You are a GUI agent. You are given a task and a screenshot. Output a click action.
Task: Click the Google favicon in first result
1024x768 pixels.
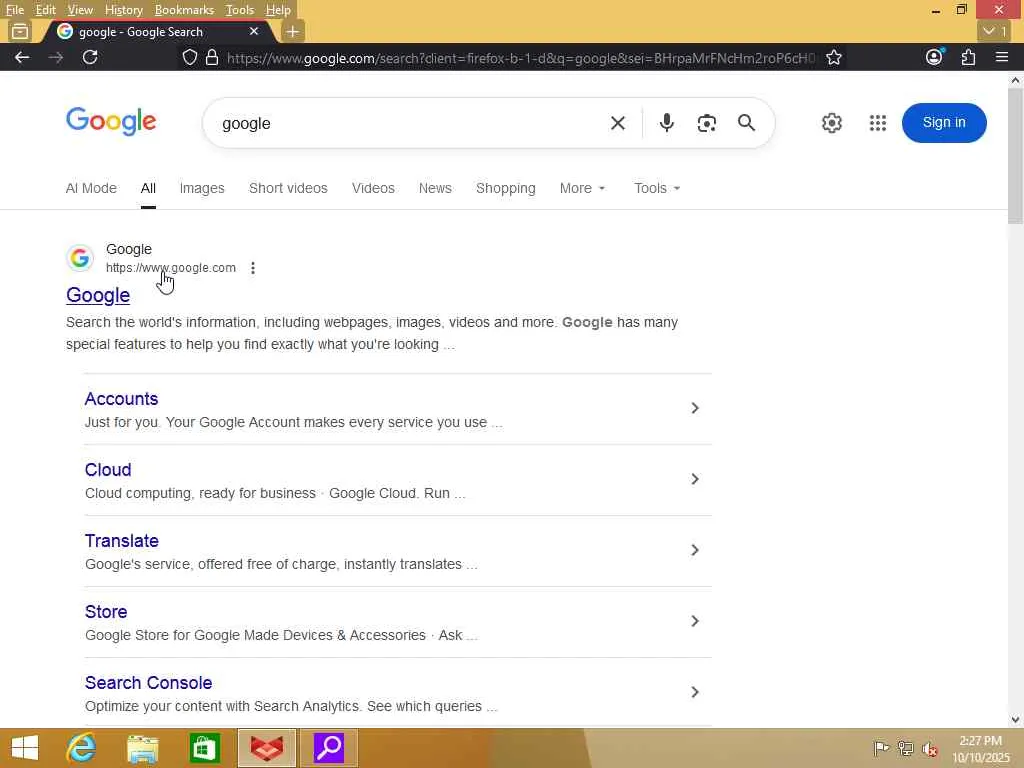80,258
